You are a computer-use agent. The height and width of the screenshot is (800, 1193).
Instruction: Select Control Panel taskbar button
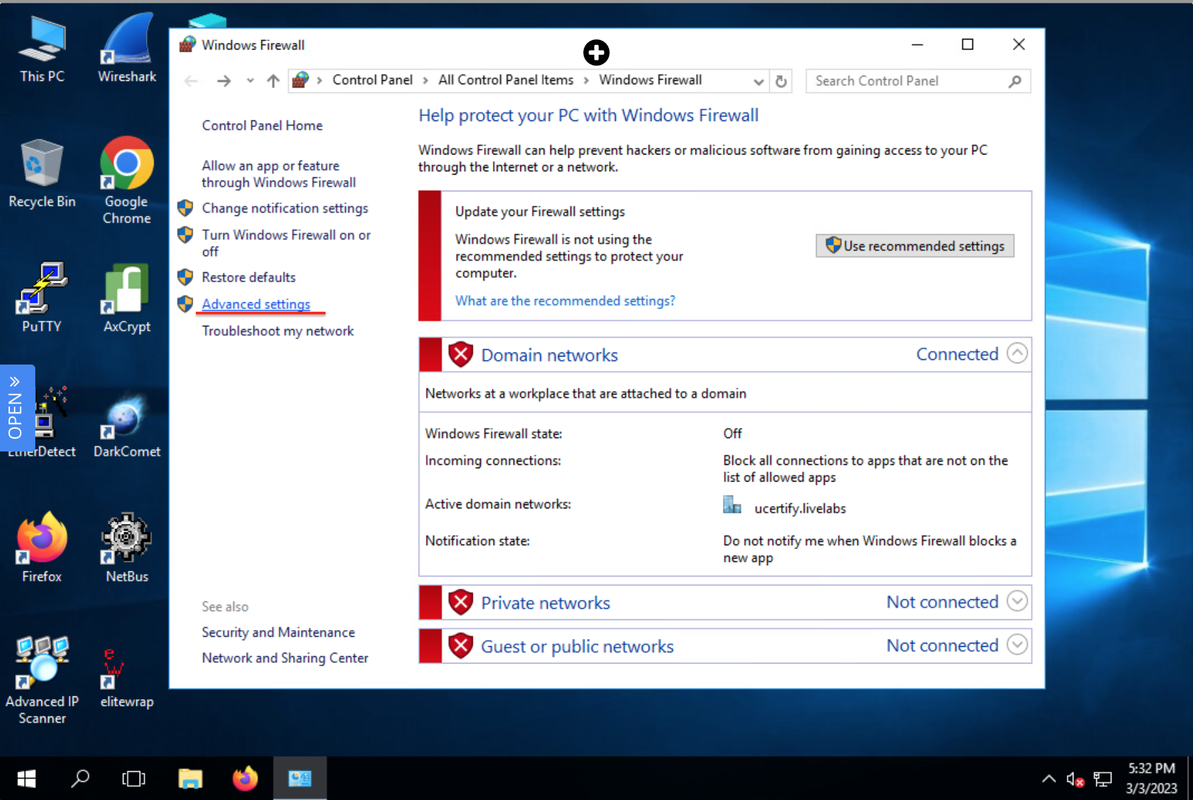tap(300, 778)
